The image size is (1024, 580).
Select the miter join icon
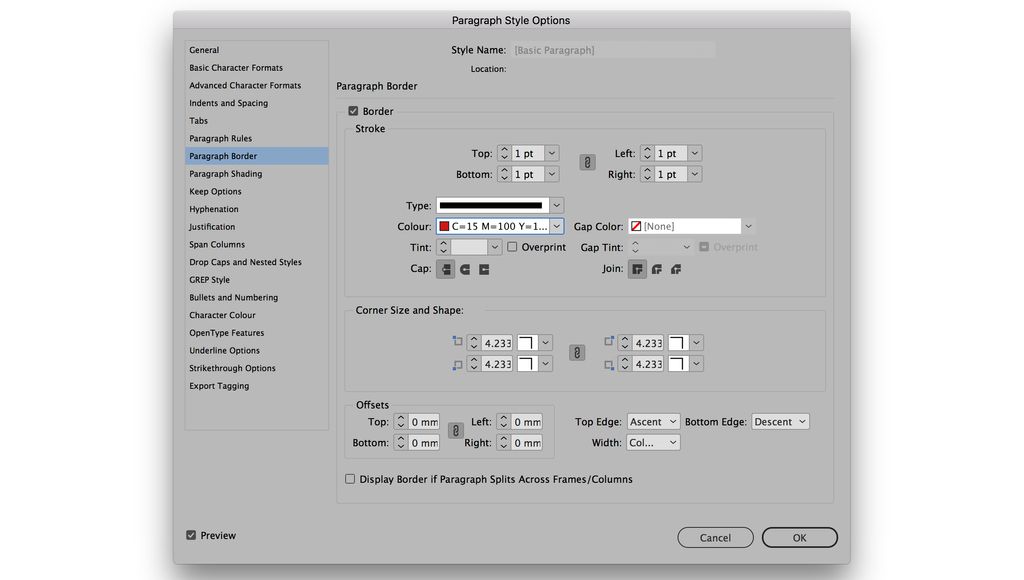point(637,268)
